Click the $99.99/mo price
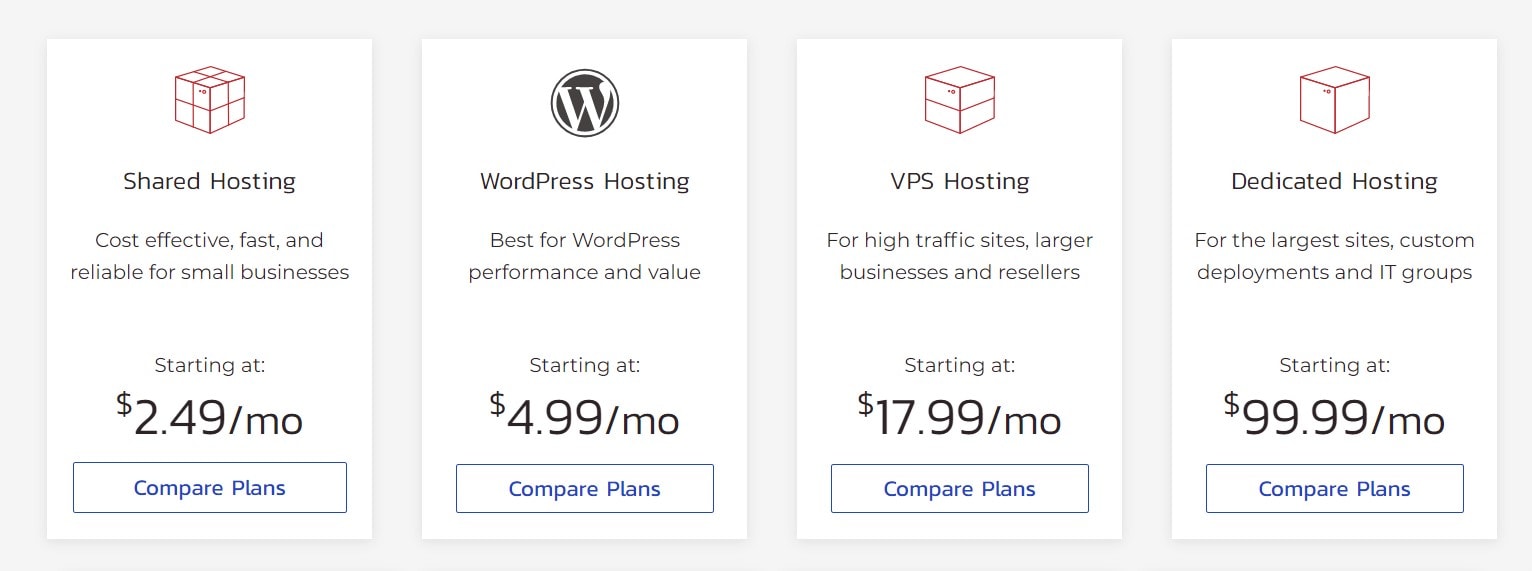This screenshot has height=571, width=1532. pyautogui.click(x=1335, y=416)
